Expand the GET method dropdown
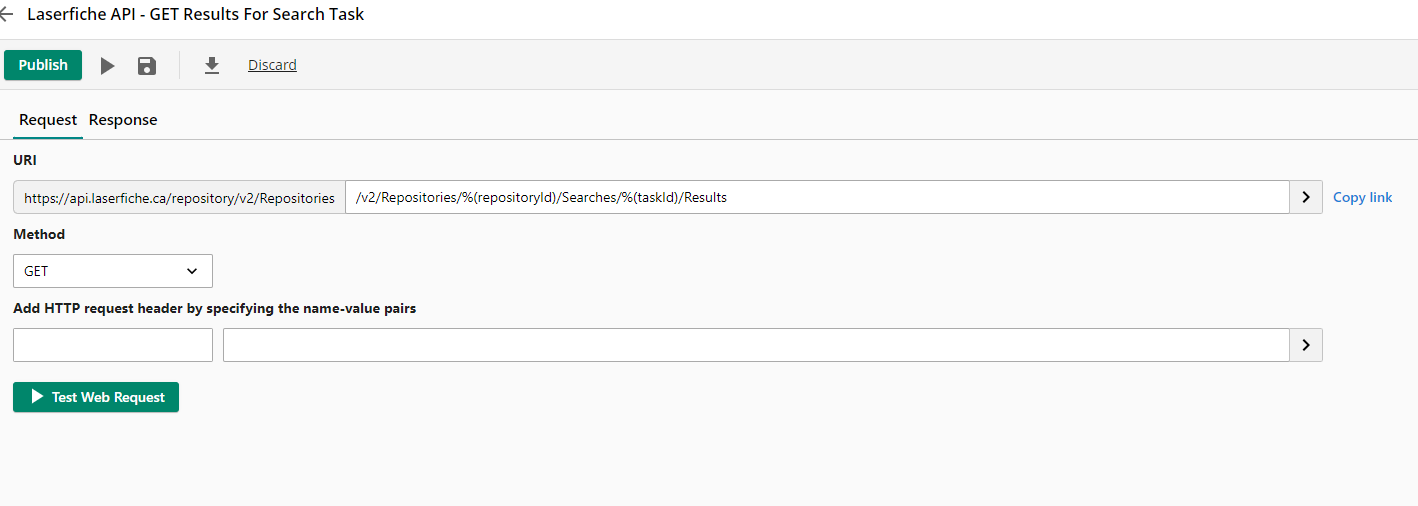The image size is (1418, 506). pos(113,271)
